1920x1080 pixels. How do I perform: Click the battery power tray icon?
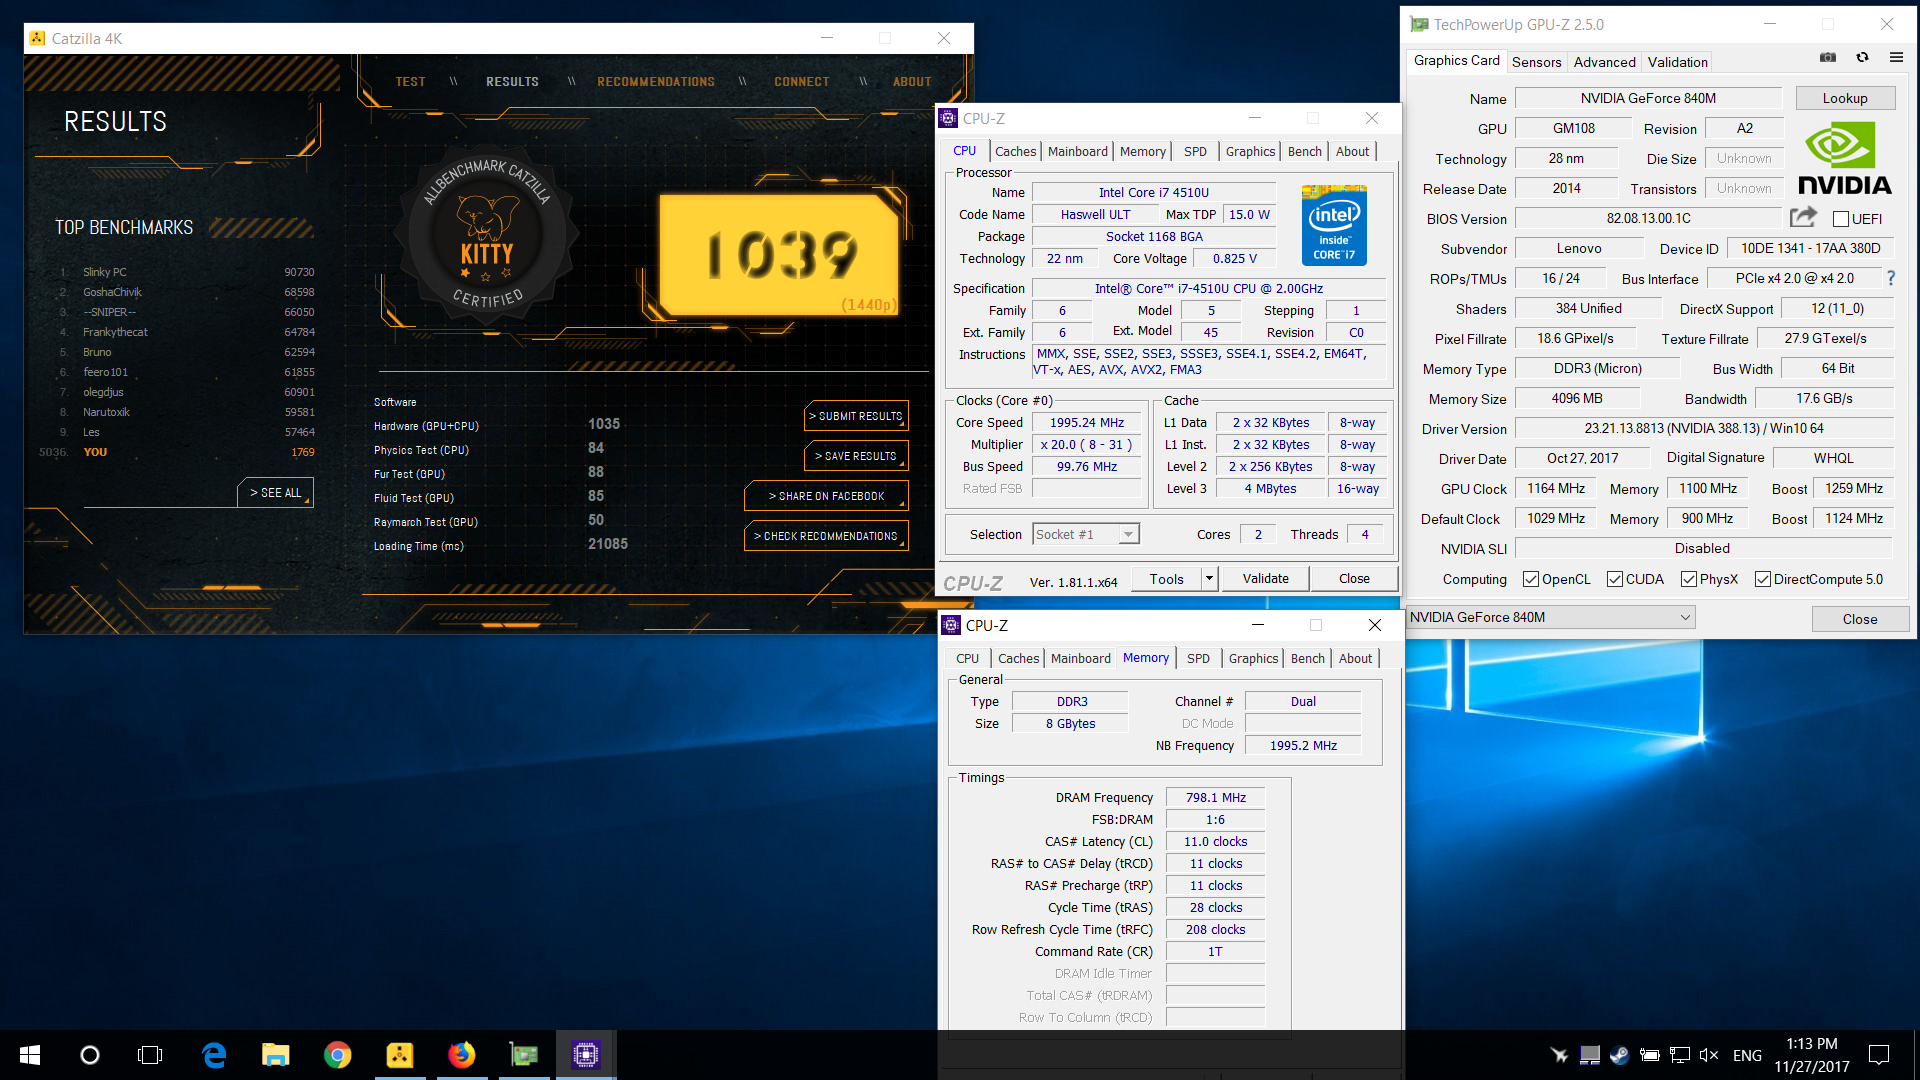pos(1649,1055)
